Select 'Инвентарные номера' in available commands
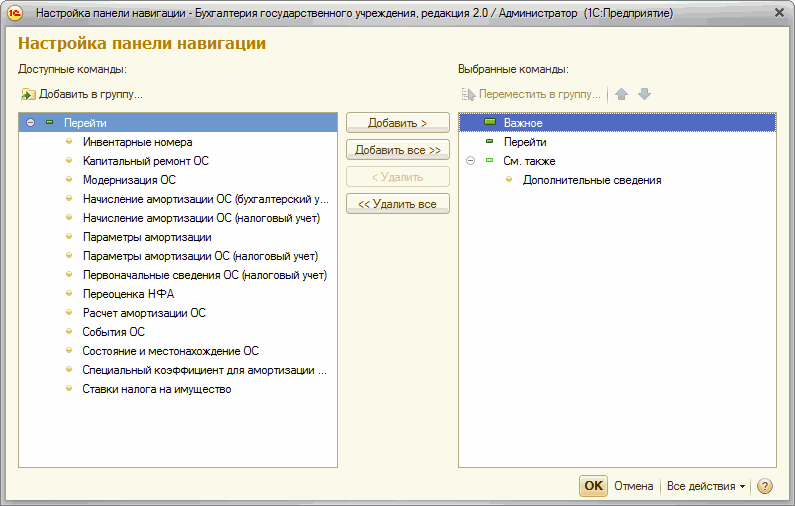Image resolution: width=795 pixels, height=506 pixels. point(137,142)
